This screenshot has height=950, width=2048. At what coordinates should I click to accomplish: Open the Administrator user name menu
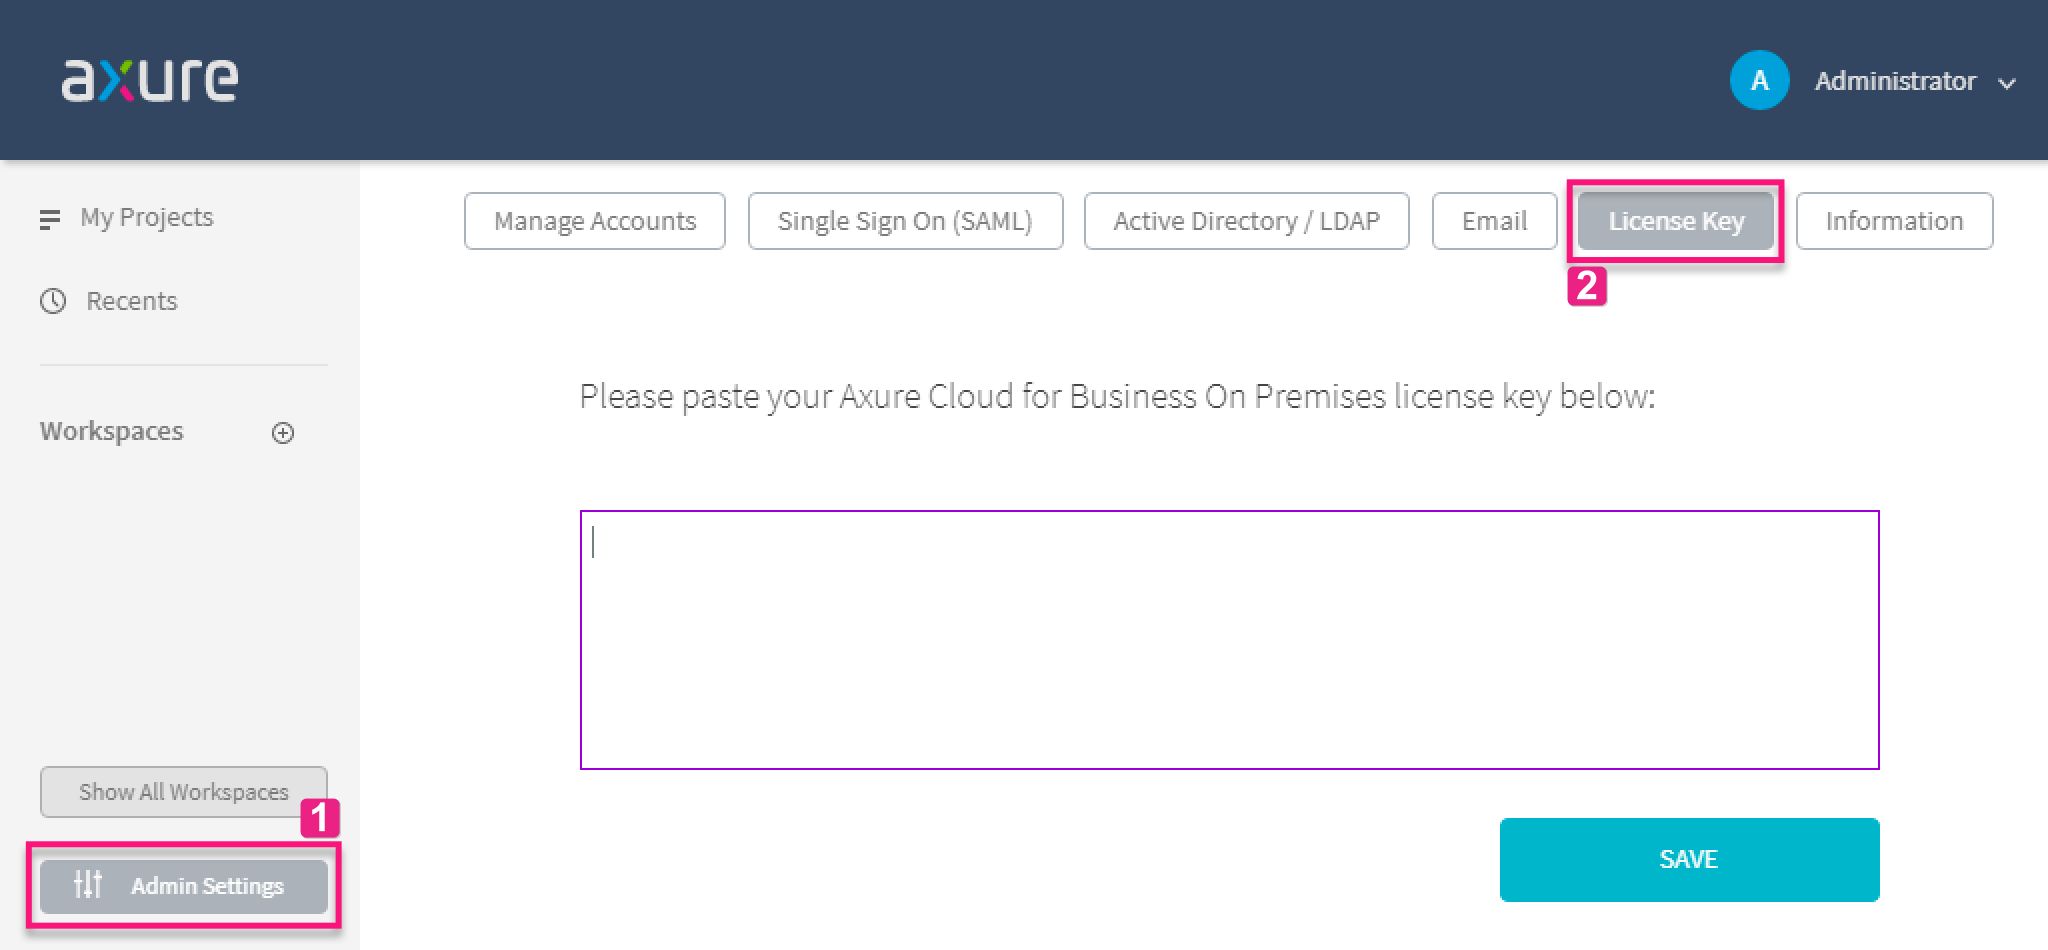coord(1895,81)
